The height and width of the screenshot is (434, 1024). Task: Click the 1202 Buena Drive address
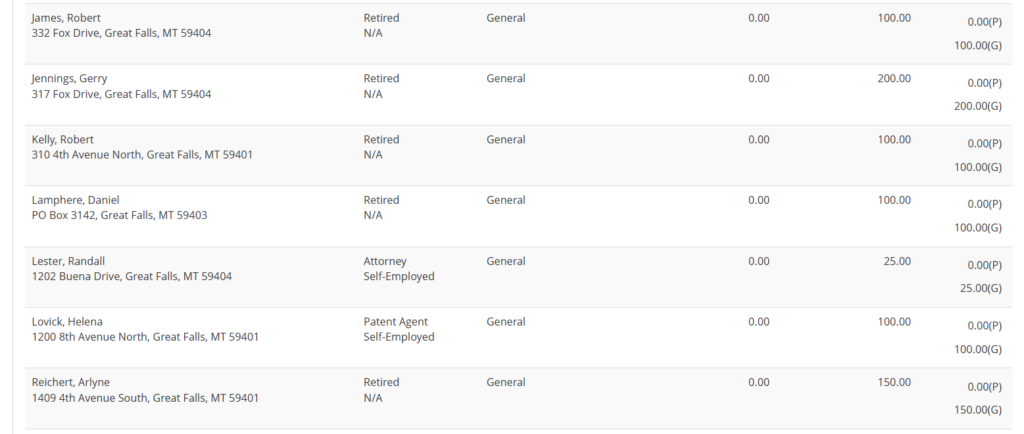click(x=131, y=276)
